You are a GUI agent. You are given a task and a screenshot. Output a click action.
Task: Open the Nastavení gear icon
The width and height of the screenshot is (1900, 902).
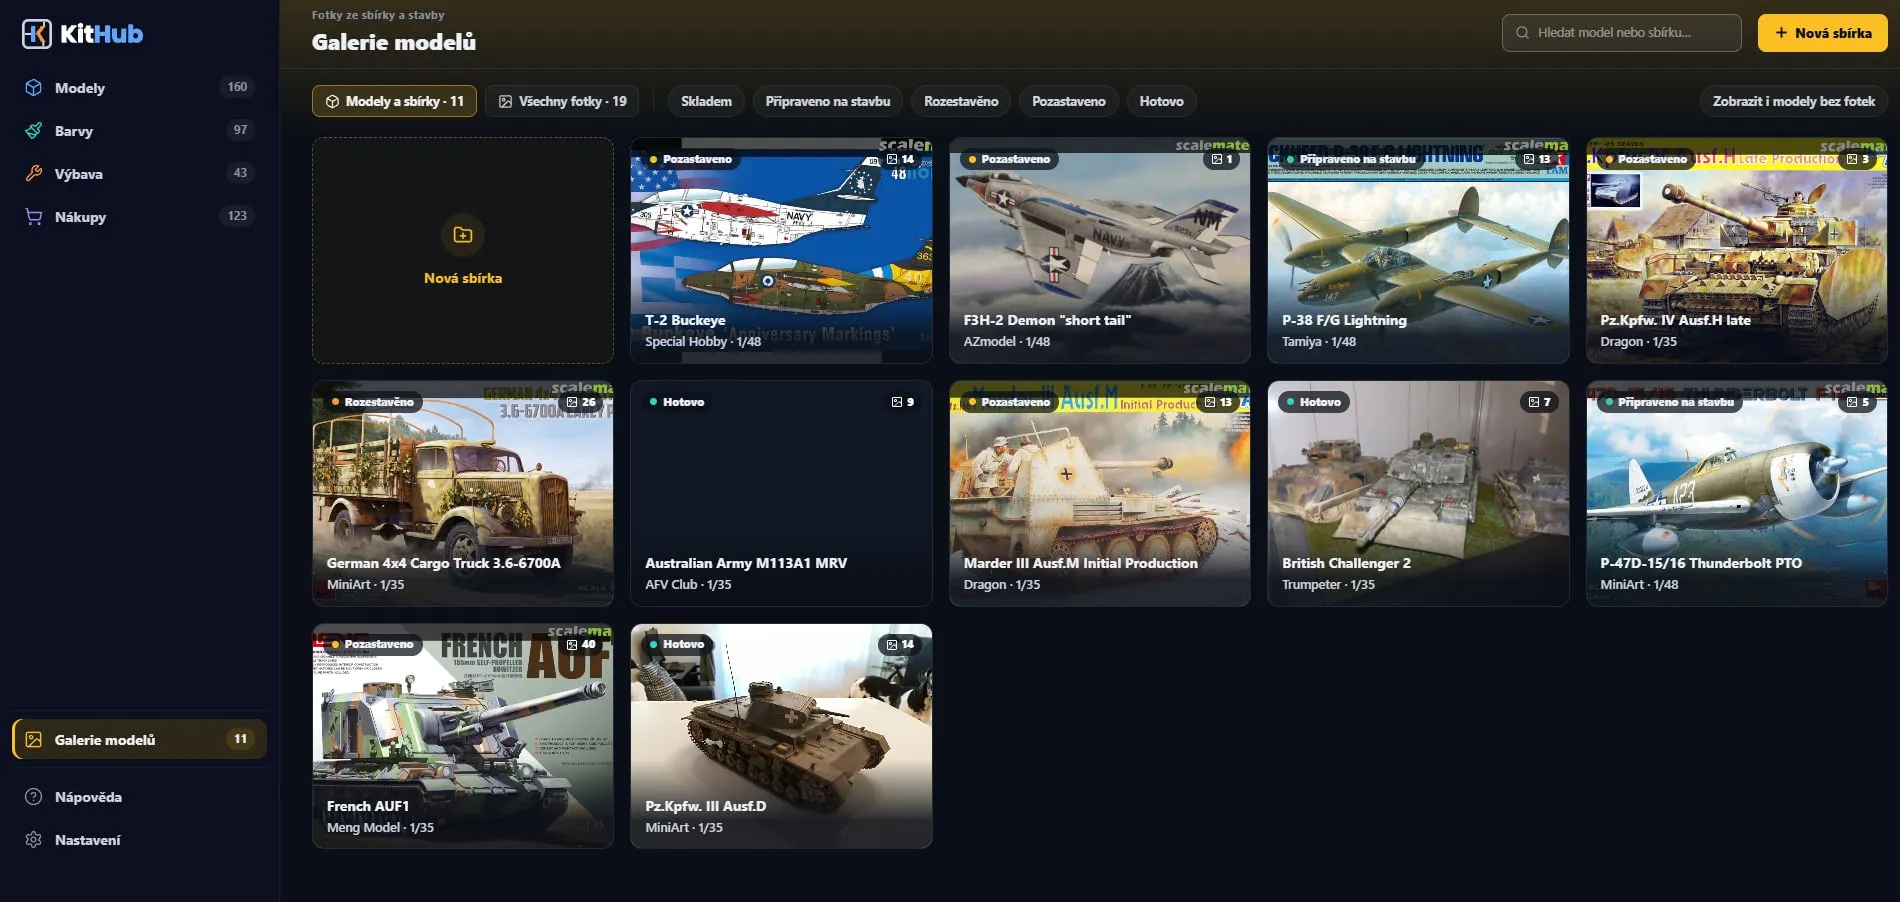[x=34, y=840]
